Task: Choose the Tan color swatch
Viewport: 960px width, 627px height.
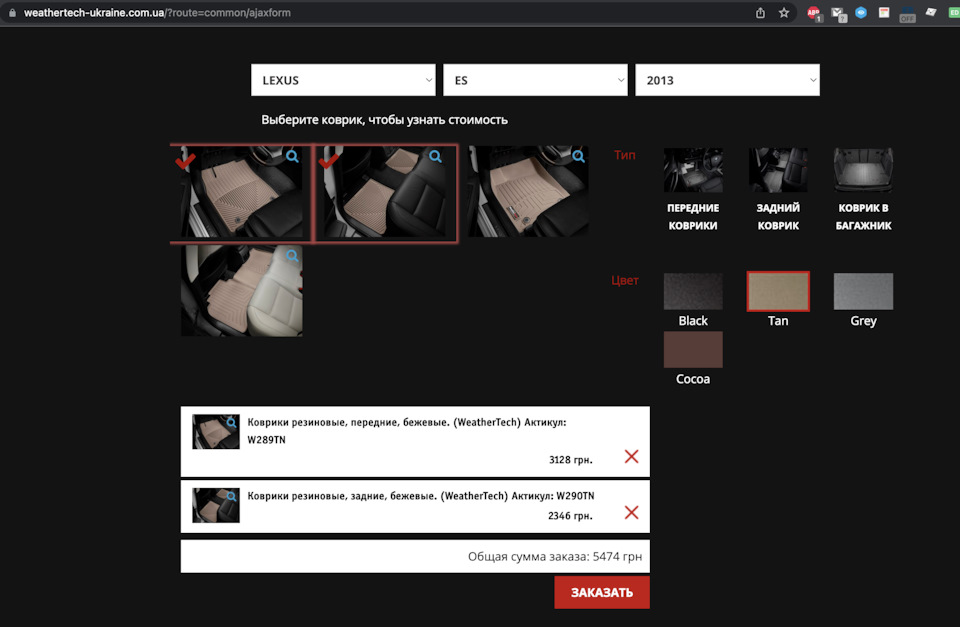Action: pos(778,291)
